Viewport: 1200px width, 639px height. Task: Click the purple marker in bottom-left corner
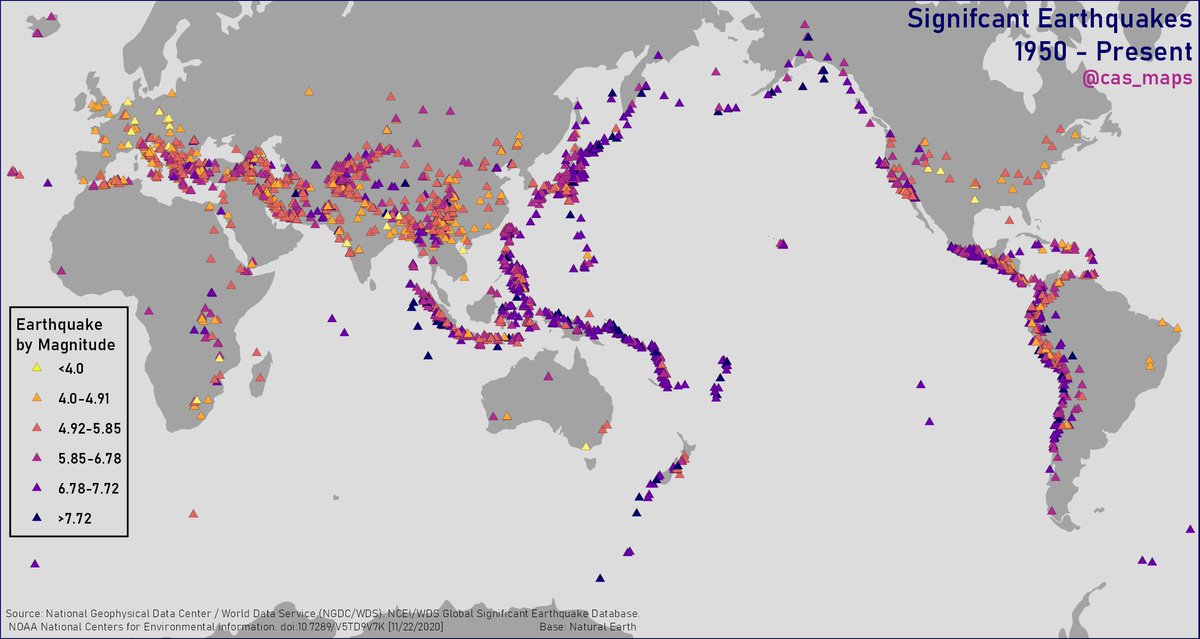point(35,564)
